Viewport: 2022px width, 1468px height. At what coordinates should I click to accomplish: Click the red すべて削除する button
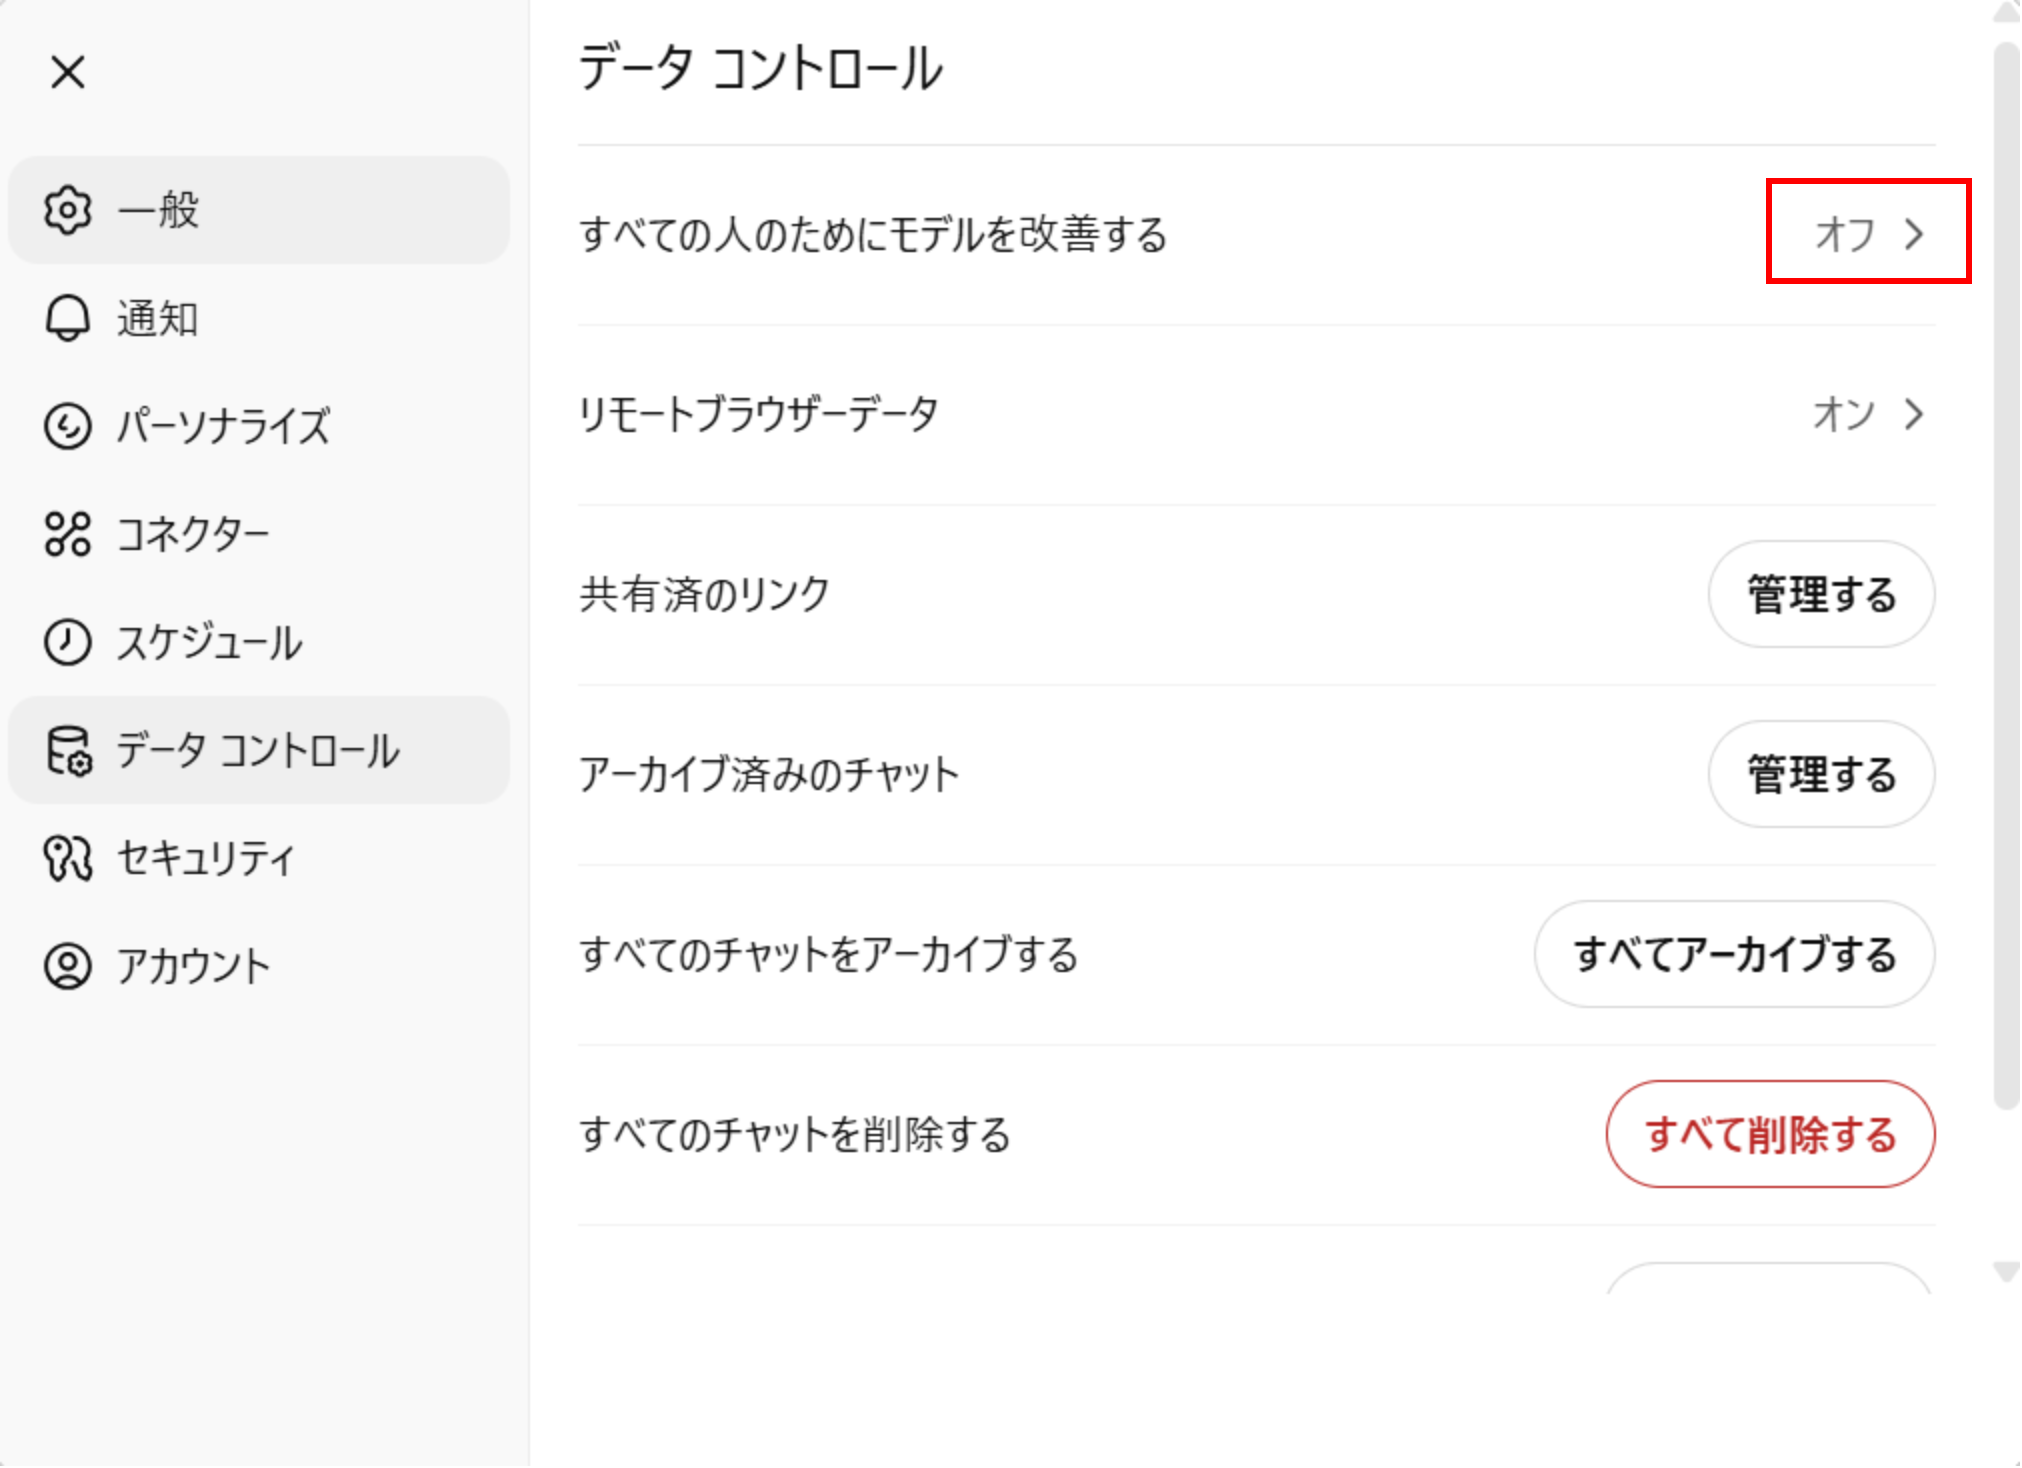tap(1770, 1134)
